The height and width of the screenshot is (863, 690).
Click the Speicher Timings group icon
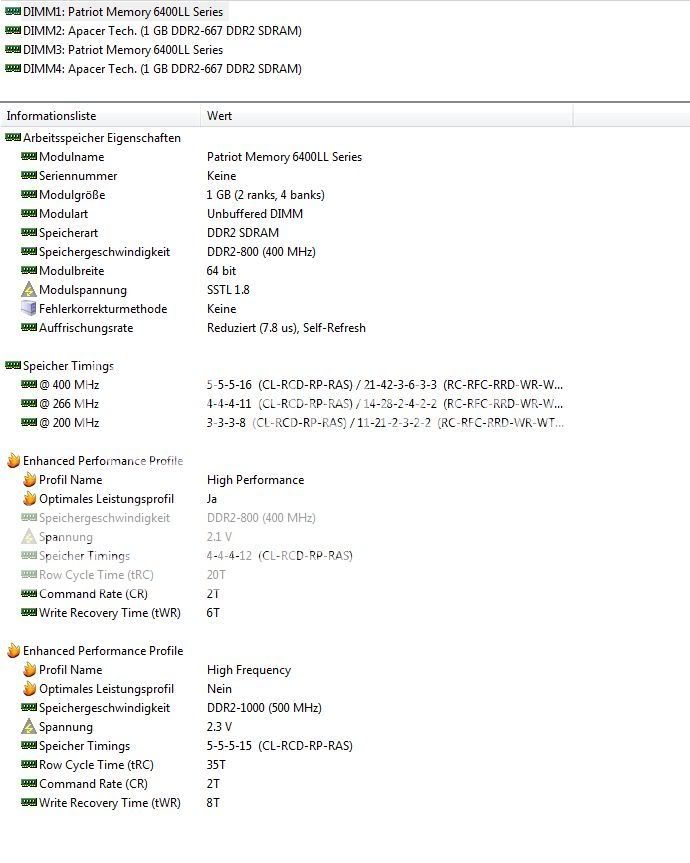pyautogui.click(x=13, y=365)
